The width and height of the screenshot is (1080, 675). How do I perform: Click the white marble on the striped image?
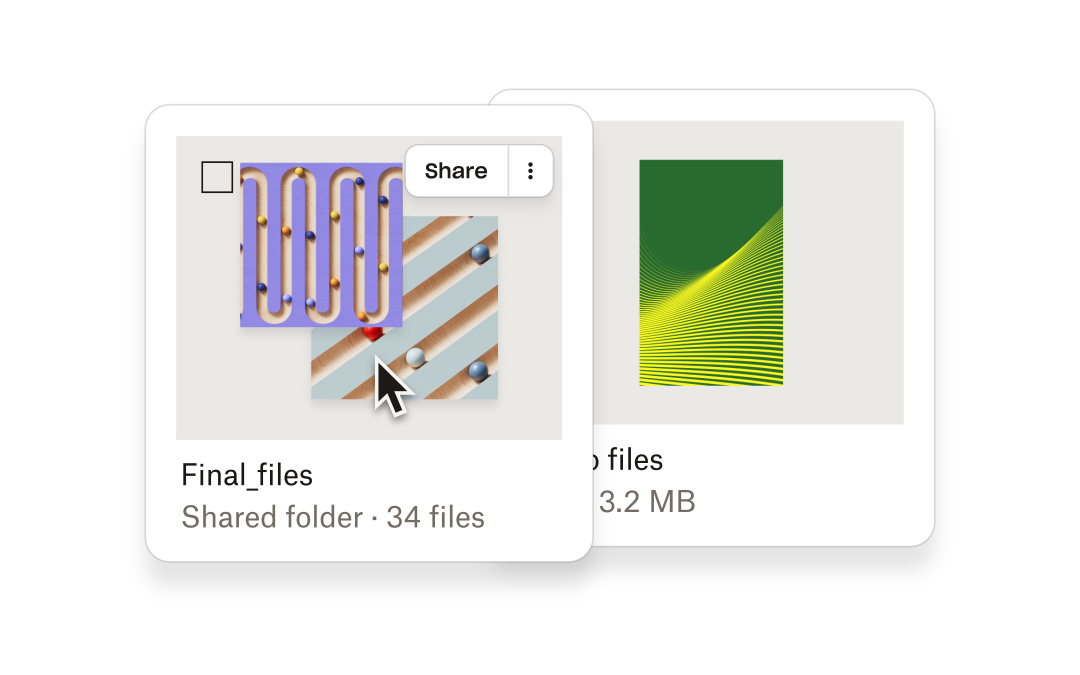click(415, 357)
